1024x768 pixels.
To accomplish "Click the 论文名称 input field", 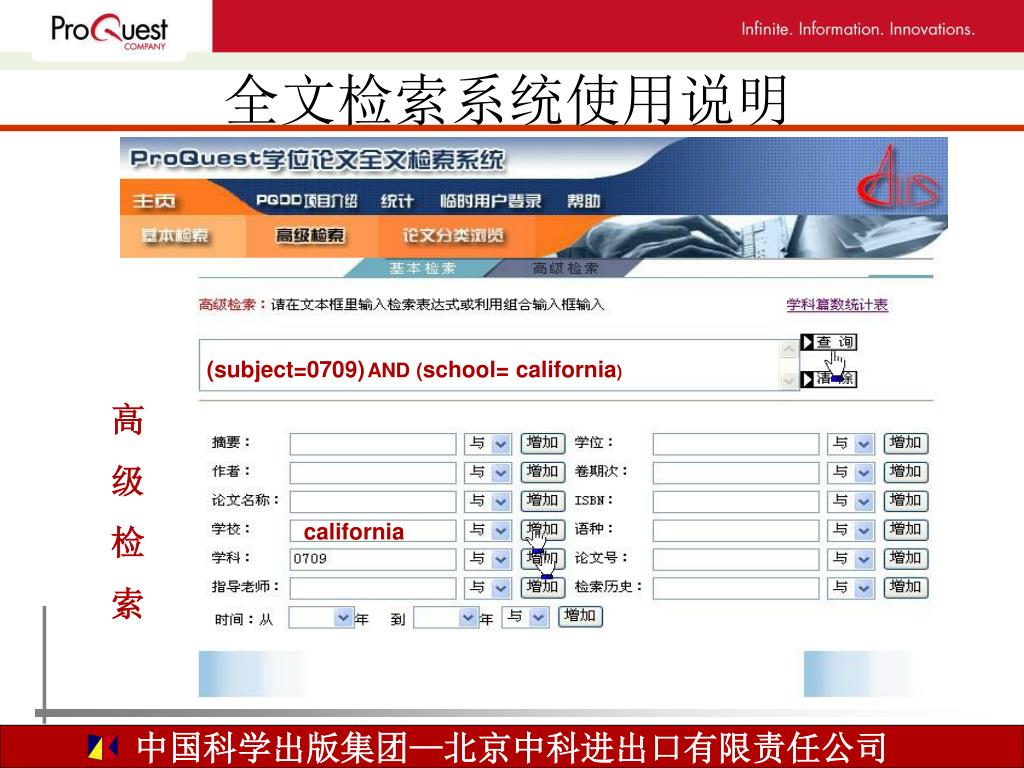I will 373,502.
